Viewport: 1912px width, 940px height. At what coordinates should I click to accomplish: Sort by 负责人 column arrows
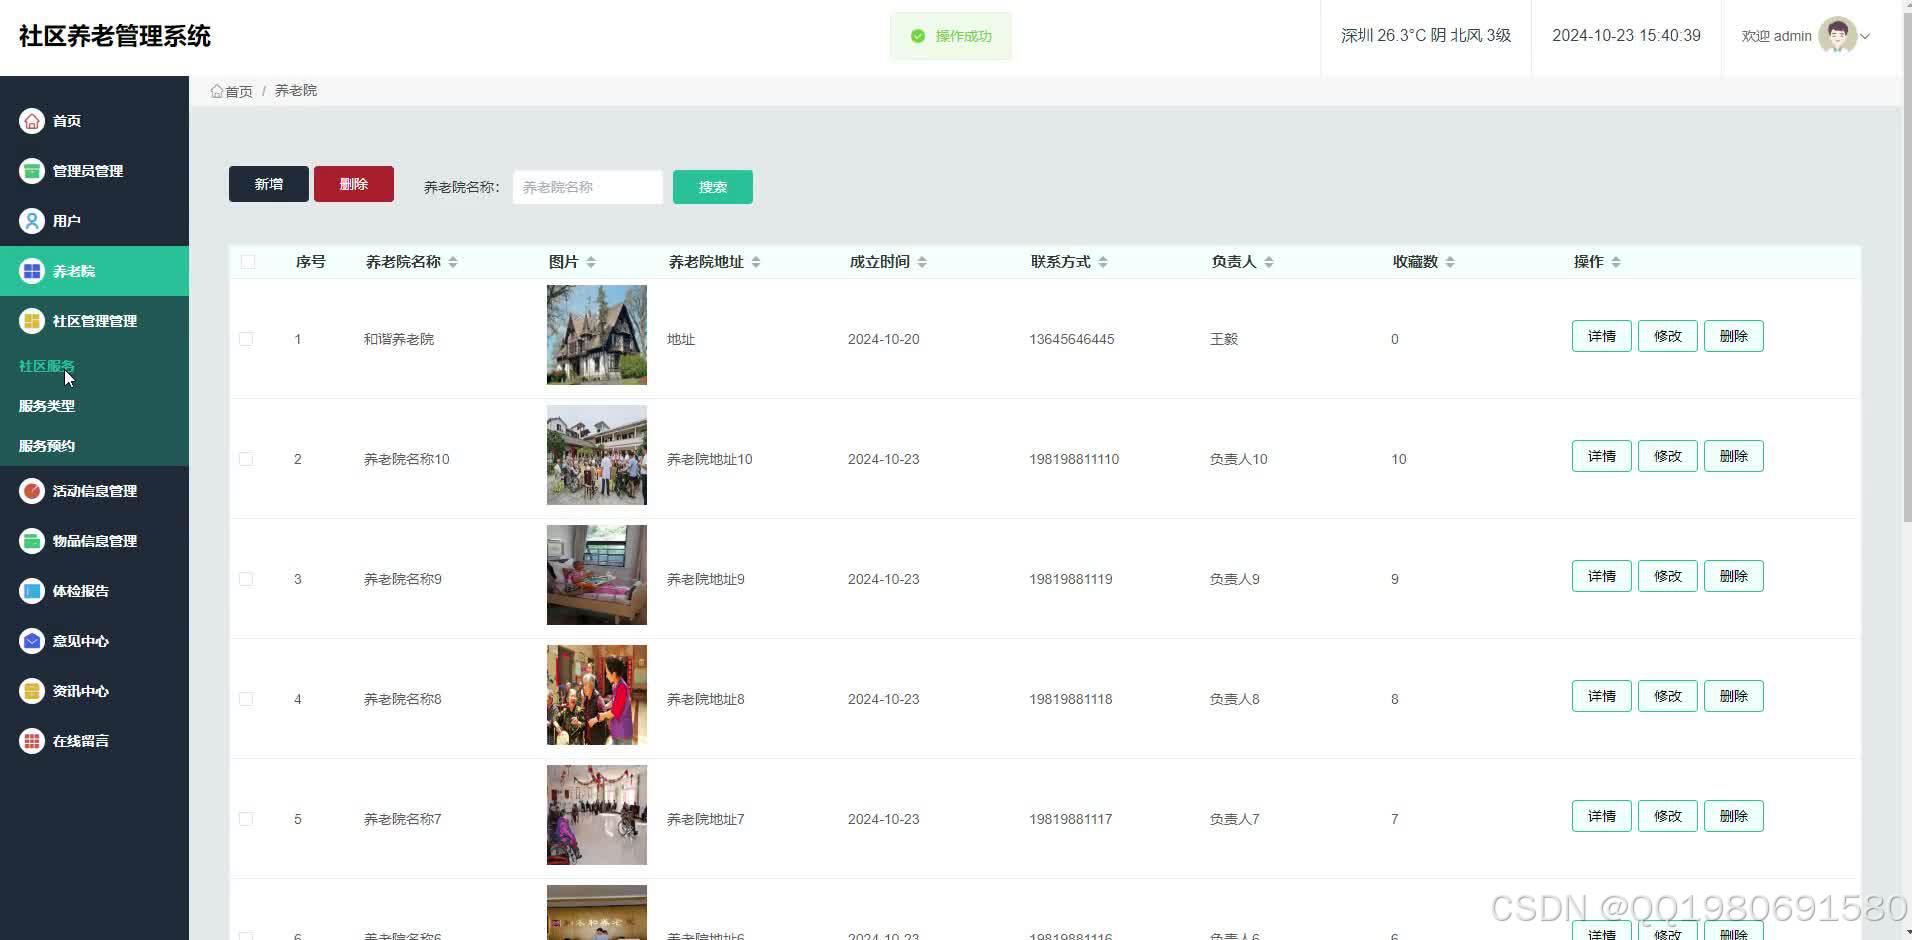[x=1269, y=262]
